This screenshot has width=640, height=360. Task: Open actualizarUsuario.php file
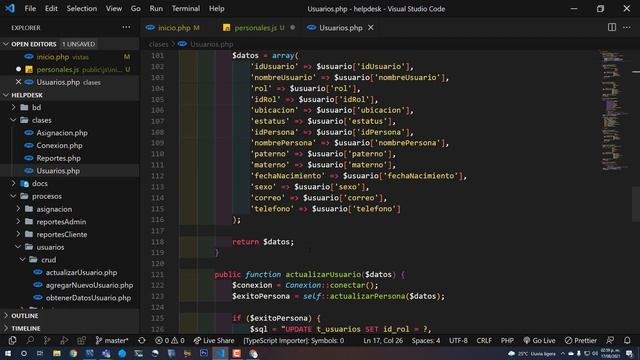coord(81,272)
